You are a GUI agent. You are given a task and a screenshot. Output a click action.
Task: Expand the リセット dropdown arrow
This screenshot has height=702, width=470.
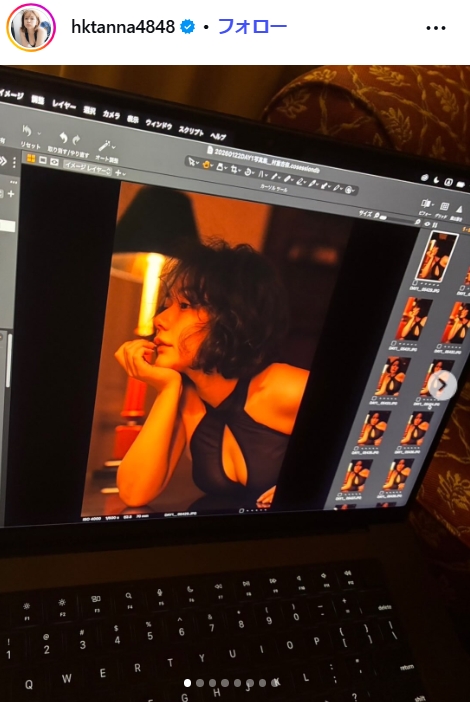pos(38,133)
